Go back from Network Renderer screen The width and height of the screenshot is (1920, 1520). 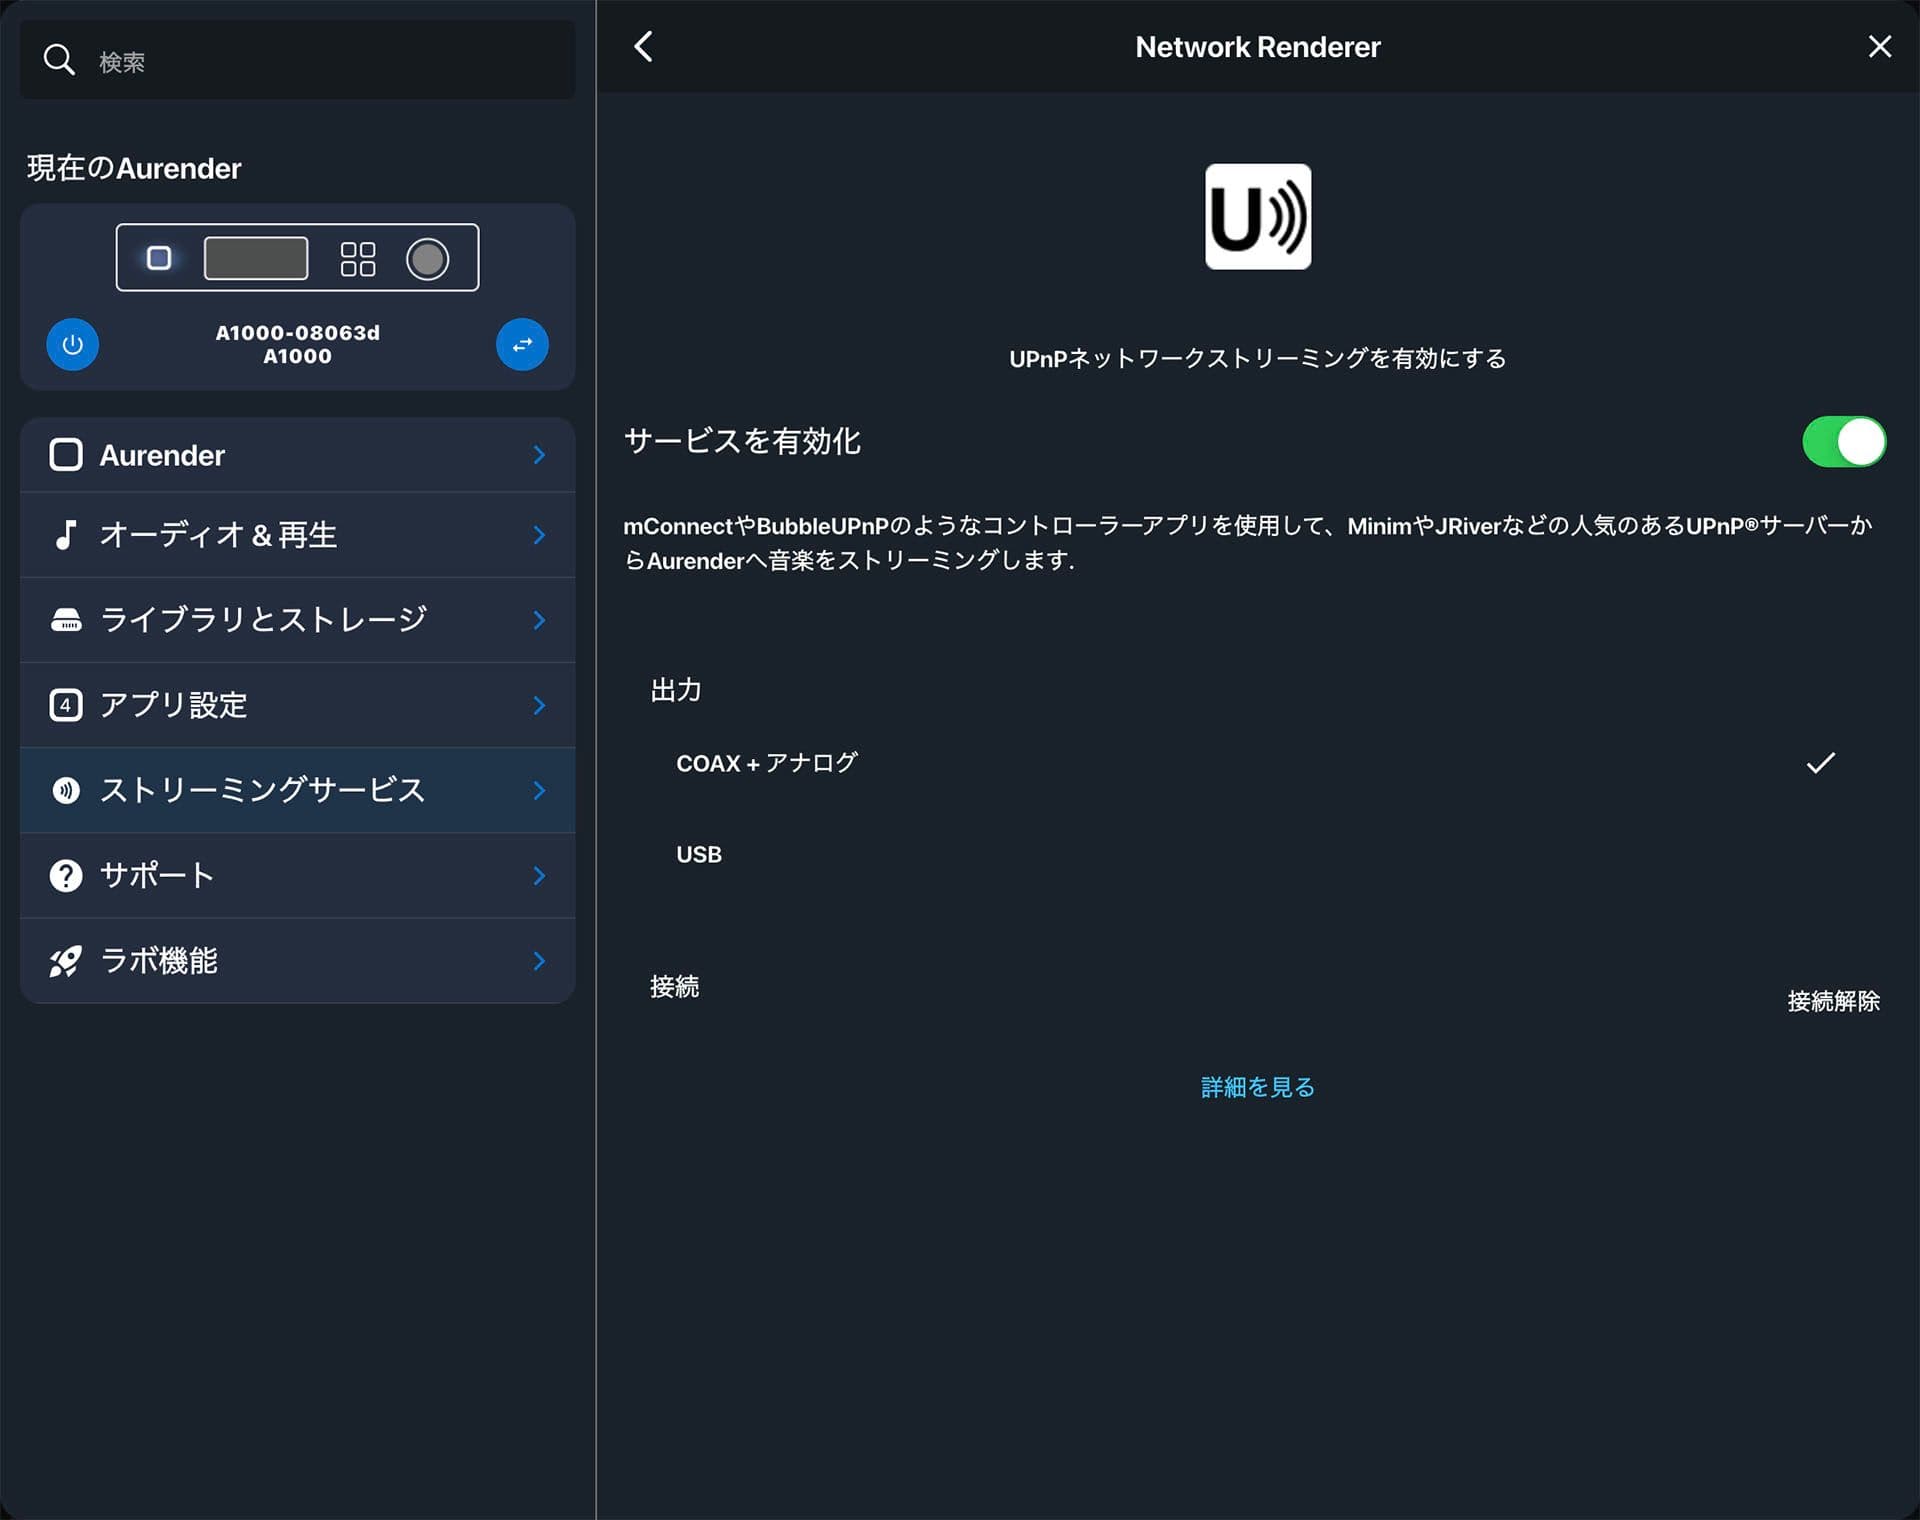pyautogui.click(x=643, y=46)
